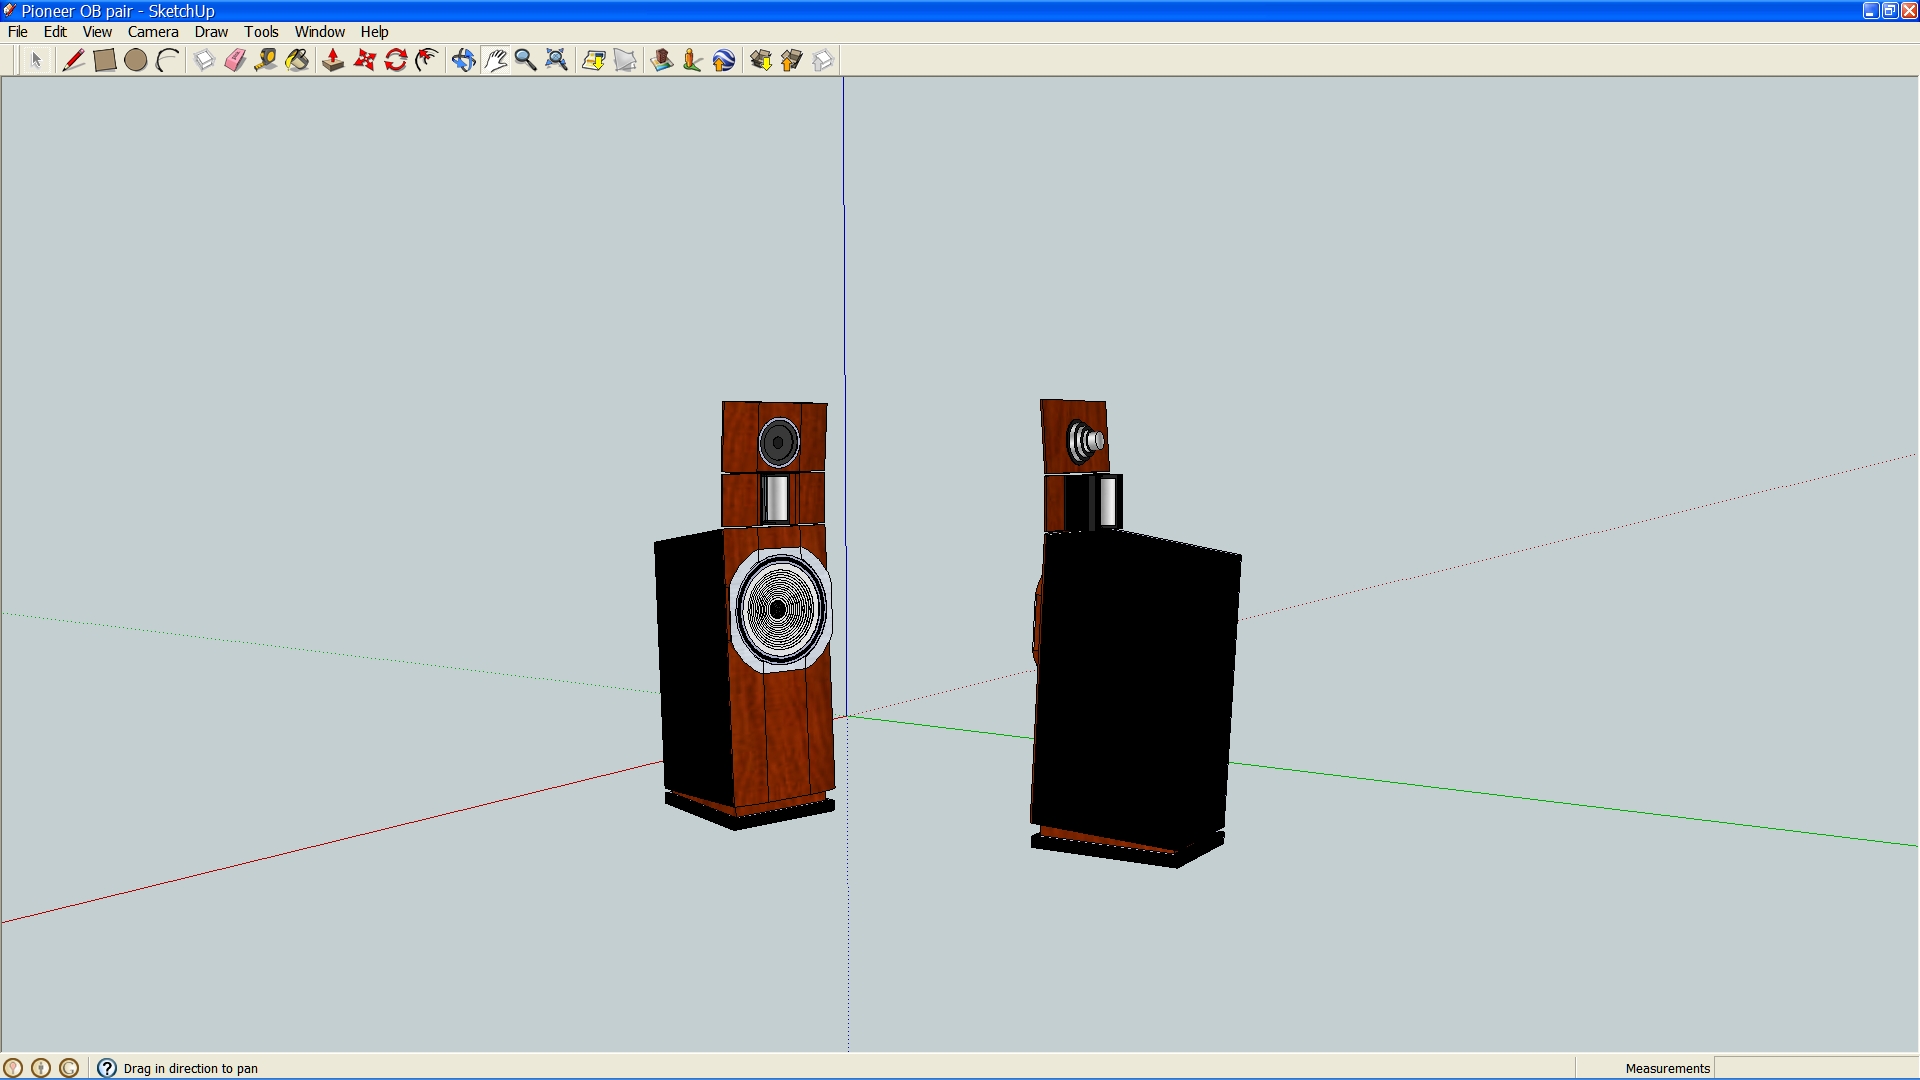Viewport: 1920px width, 1080px height.
Task: Choose the Rectangle tool
Action: (x=104, y=61)
